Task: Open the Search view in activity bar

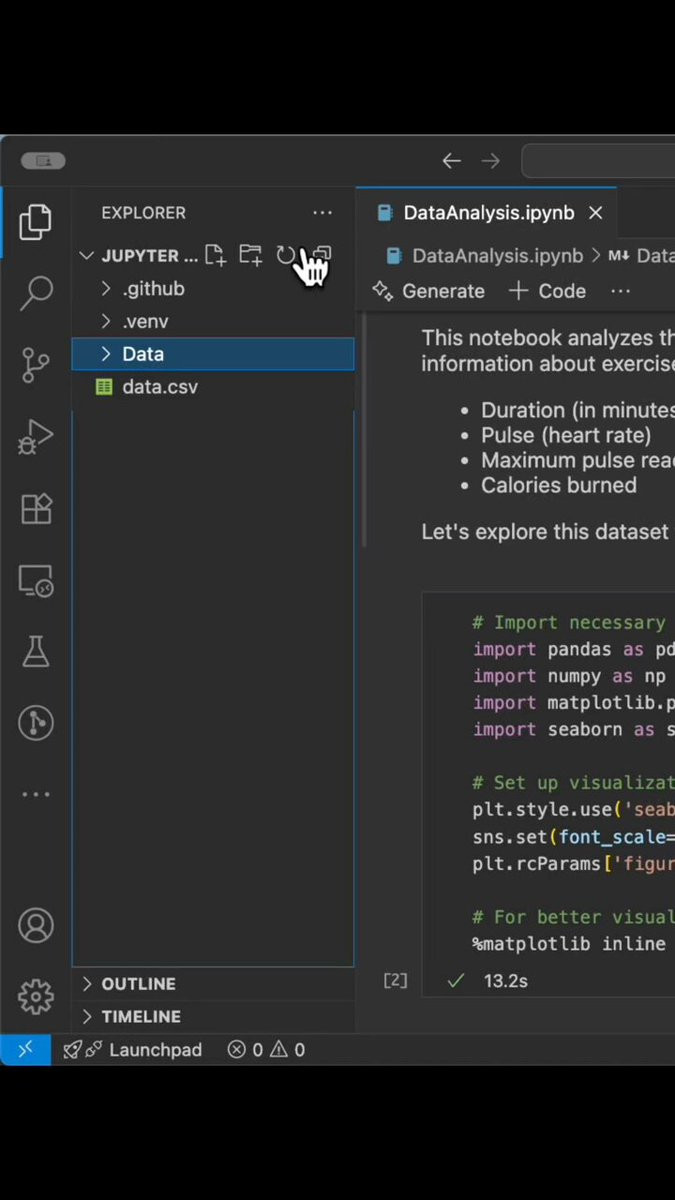Action: [36, 293]
